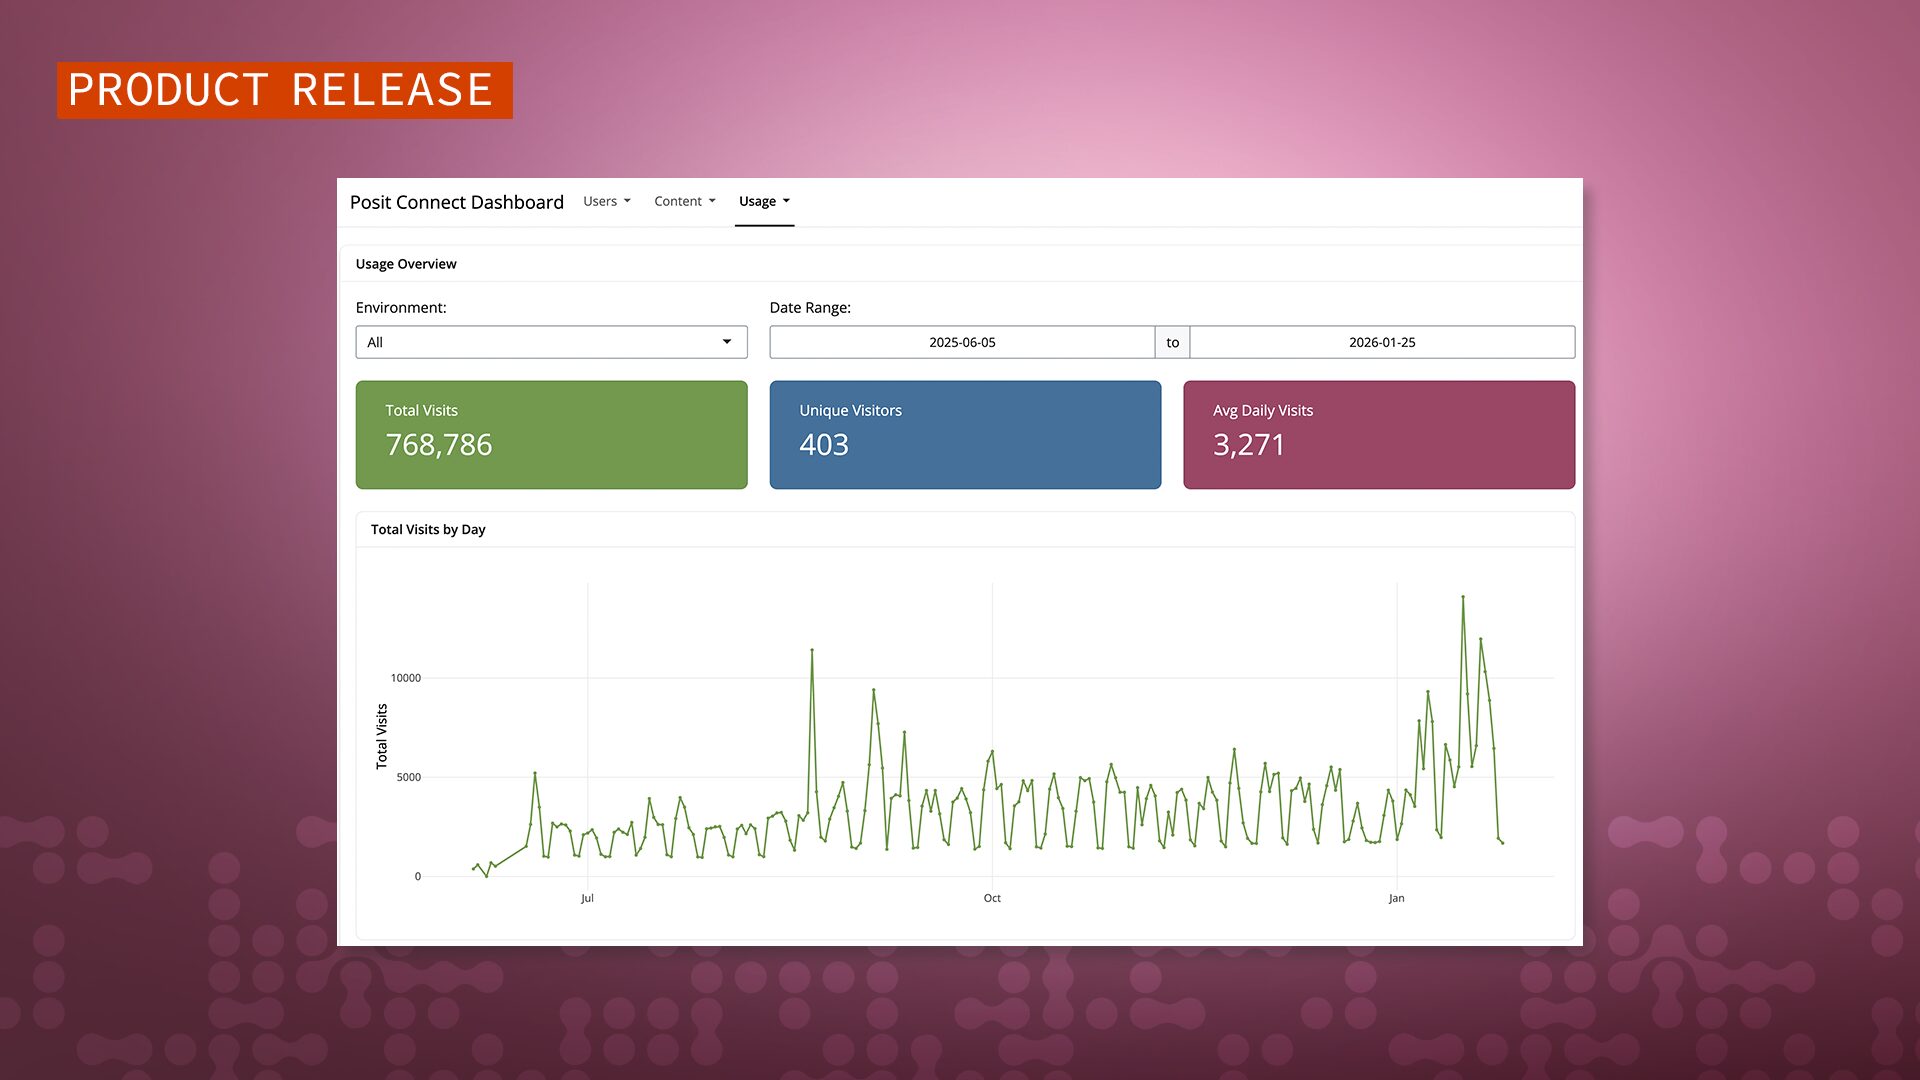This screenshot has width=1920, height=1080.
Task: Click the Total Visits by Day header
Action: [428, 529]
